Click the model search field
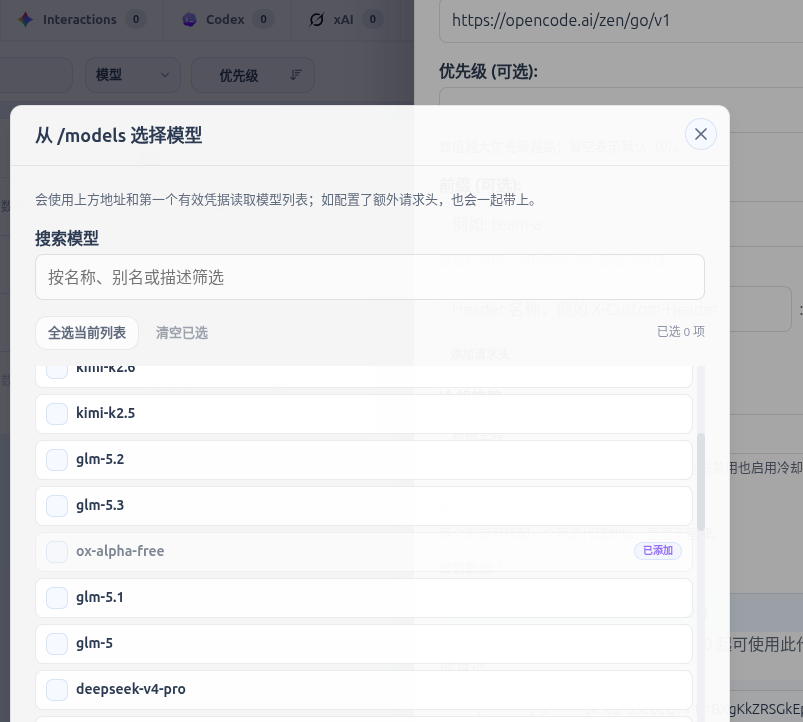This screenshot has height=722, width=803. coord(370,277)
